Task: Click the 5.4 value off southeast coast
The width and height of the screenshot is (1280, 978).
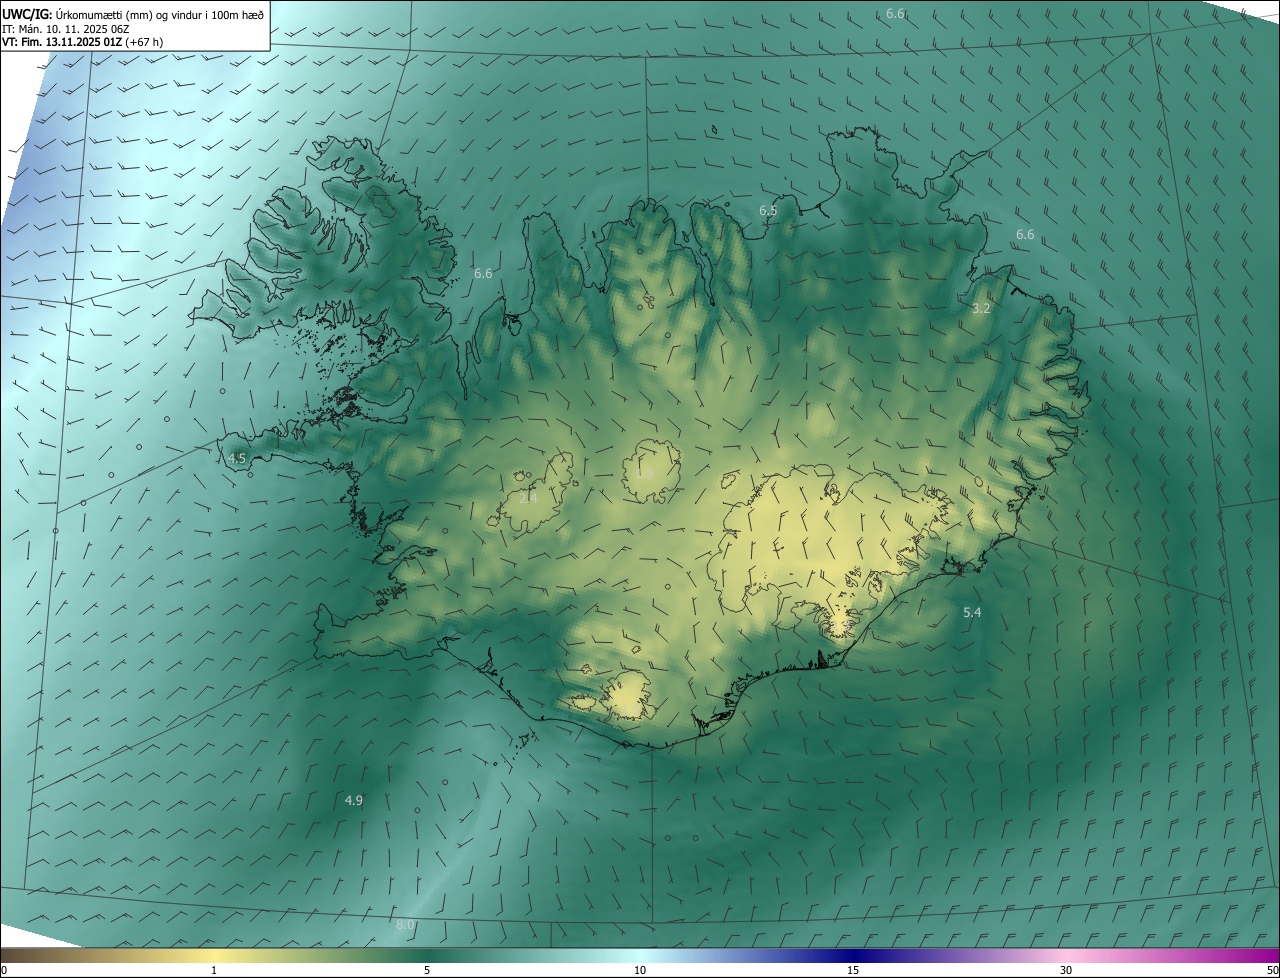Action: 972,612
